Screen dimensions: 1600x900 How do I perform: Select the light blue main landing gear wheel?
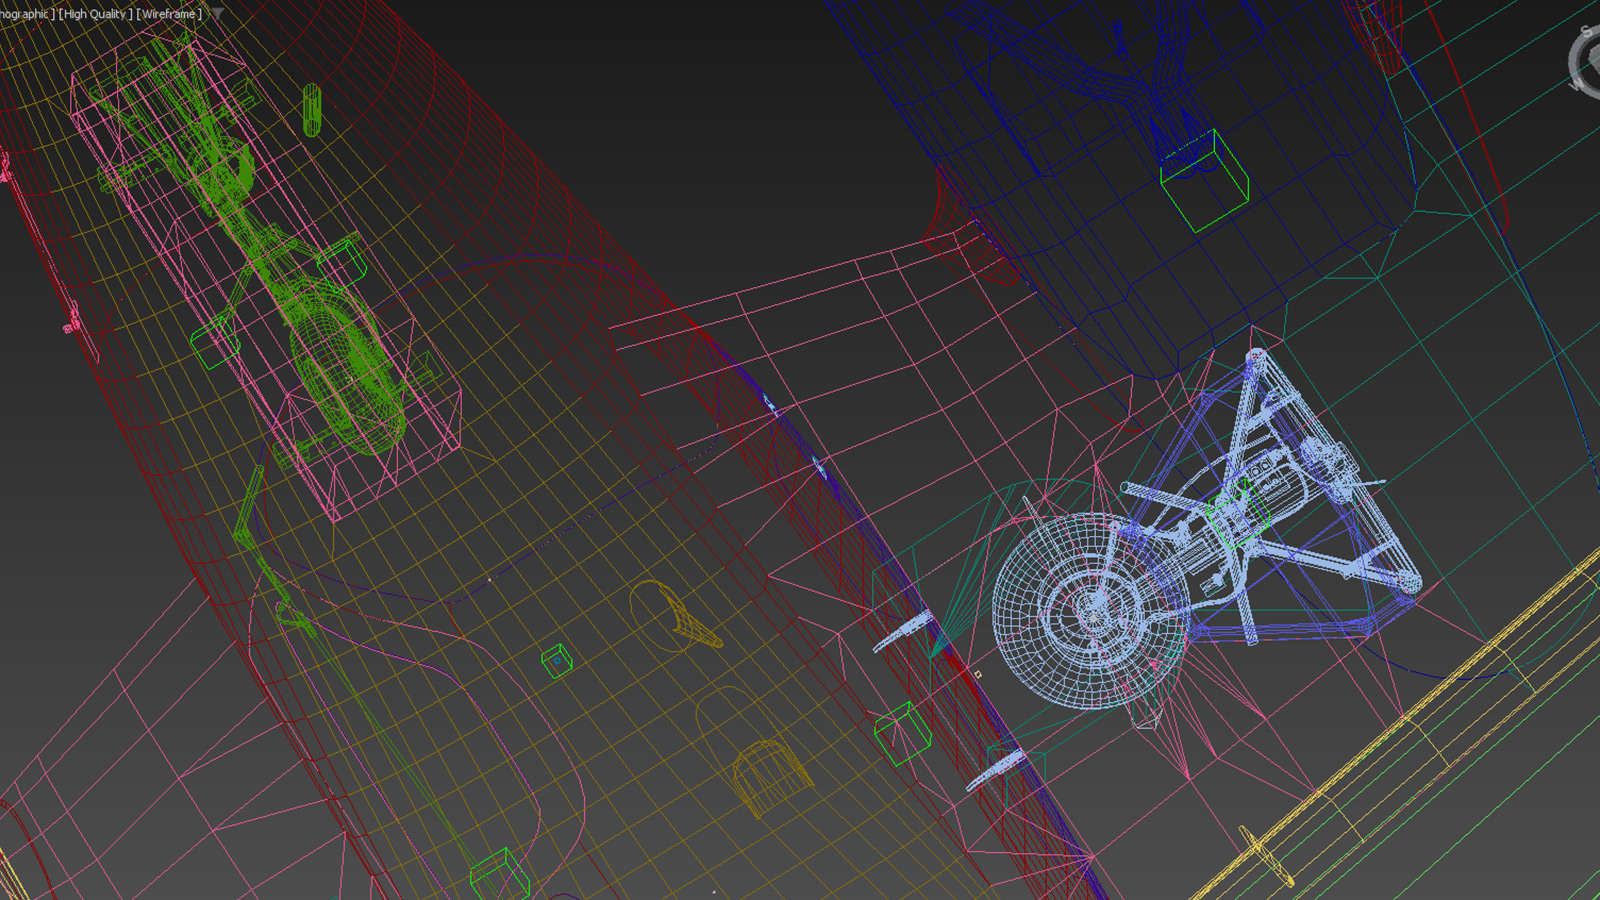click(x=1088, y=611)
